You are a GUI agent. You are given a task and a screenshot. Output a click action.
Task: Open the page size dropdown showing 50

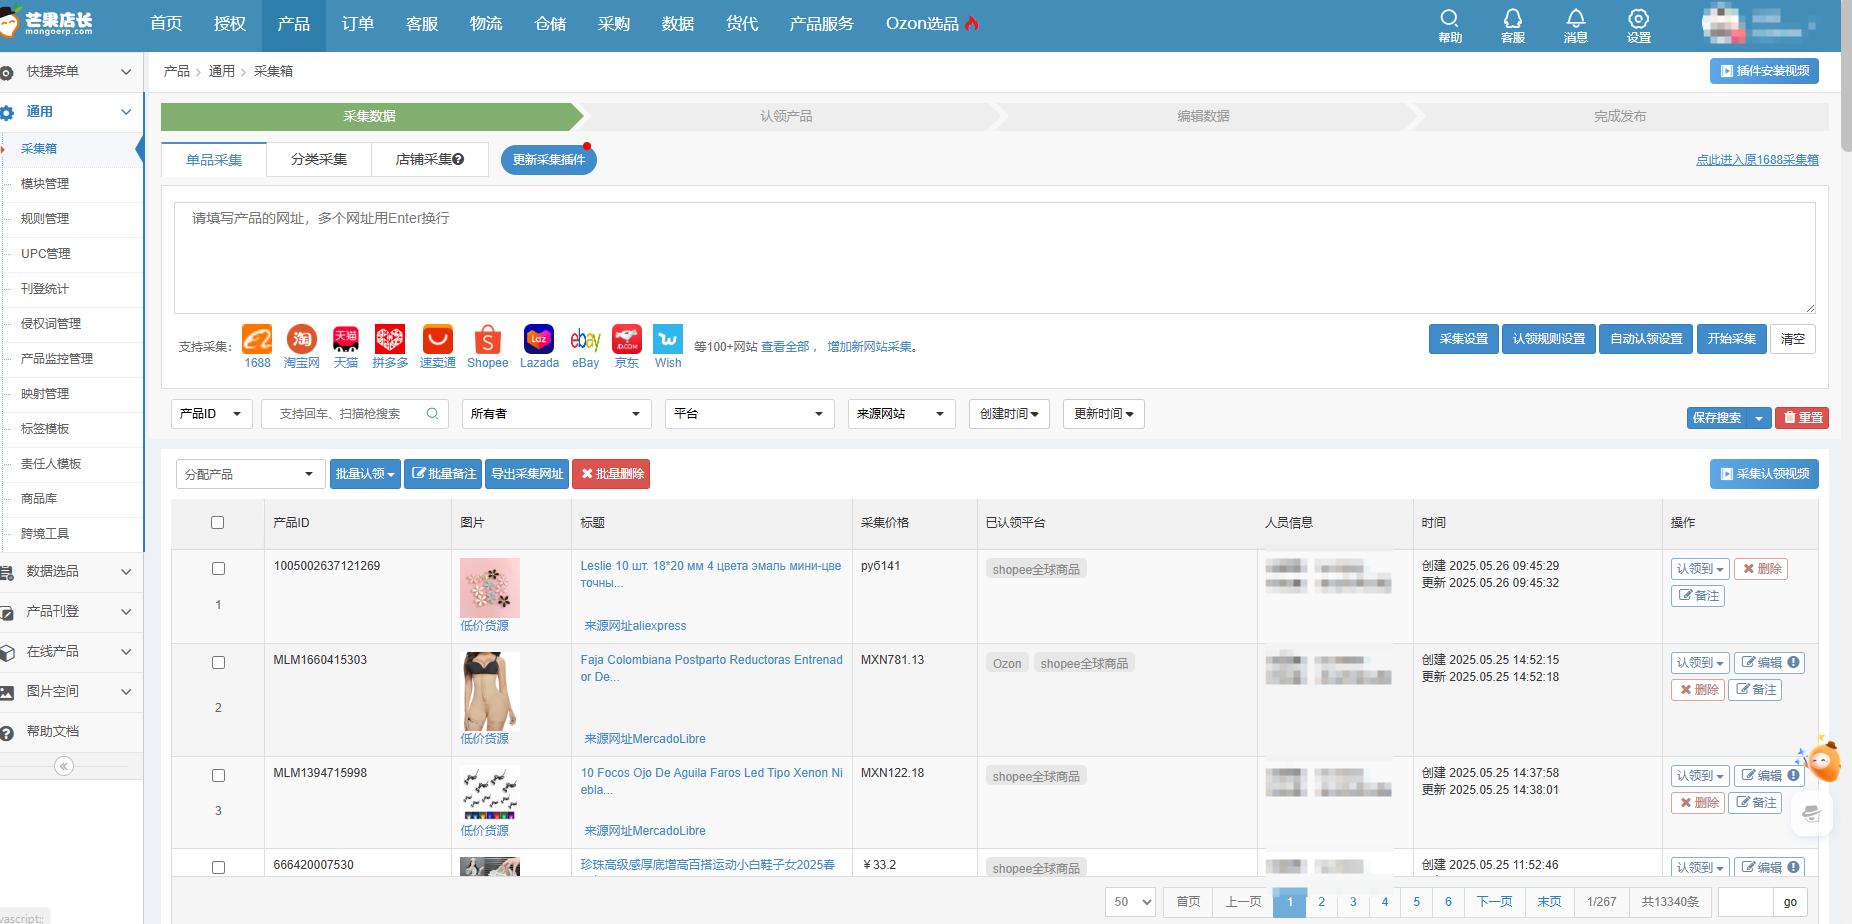click(1129, 901)
